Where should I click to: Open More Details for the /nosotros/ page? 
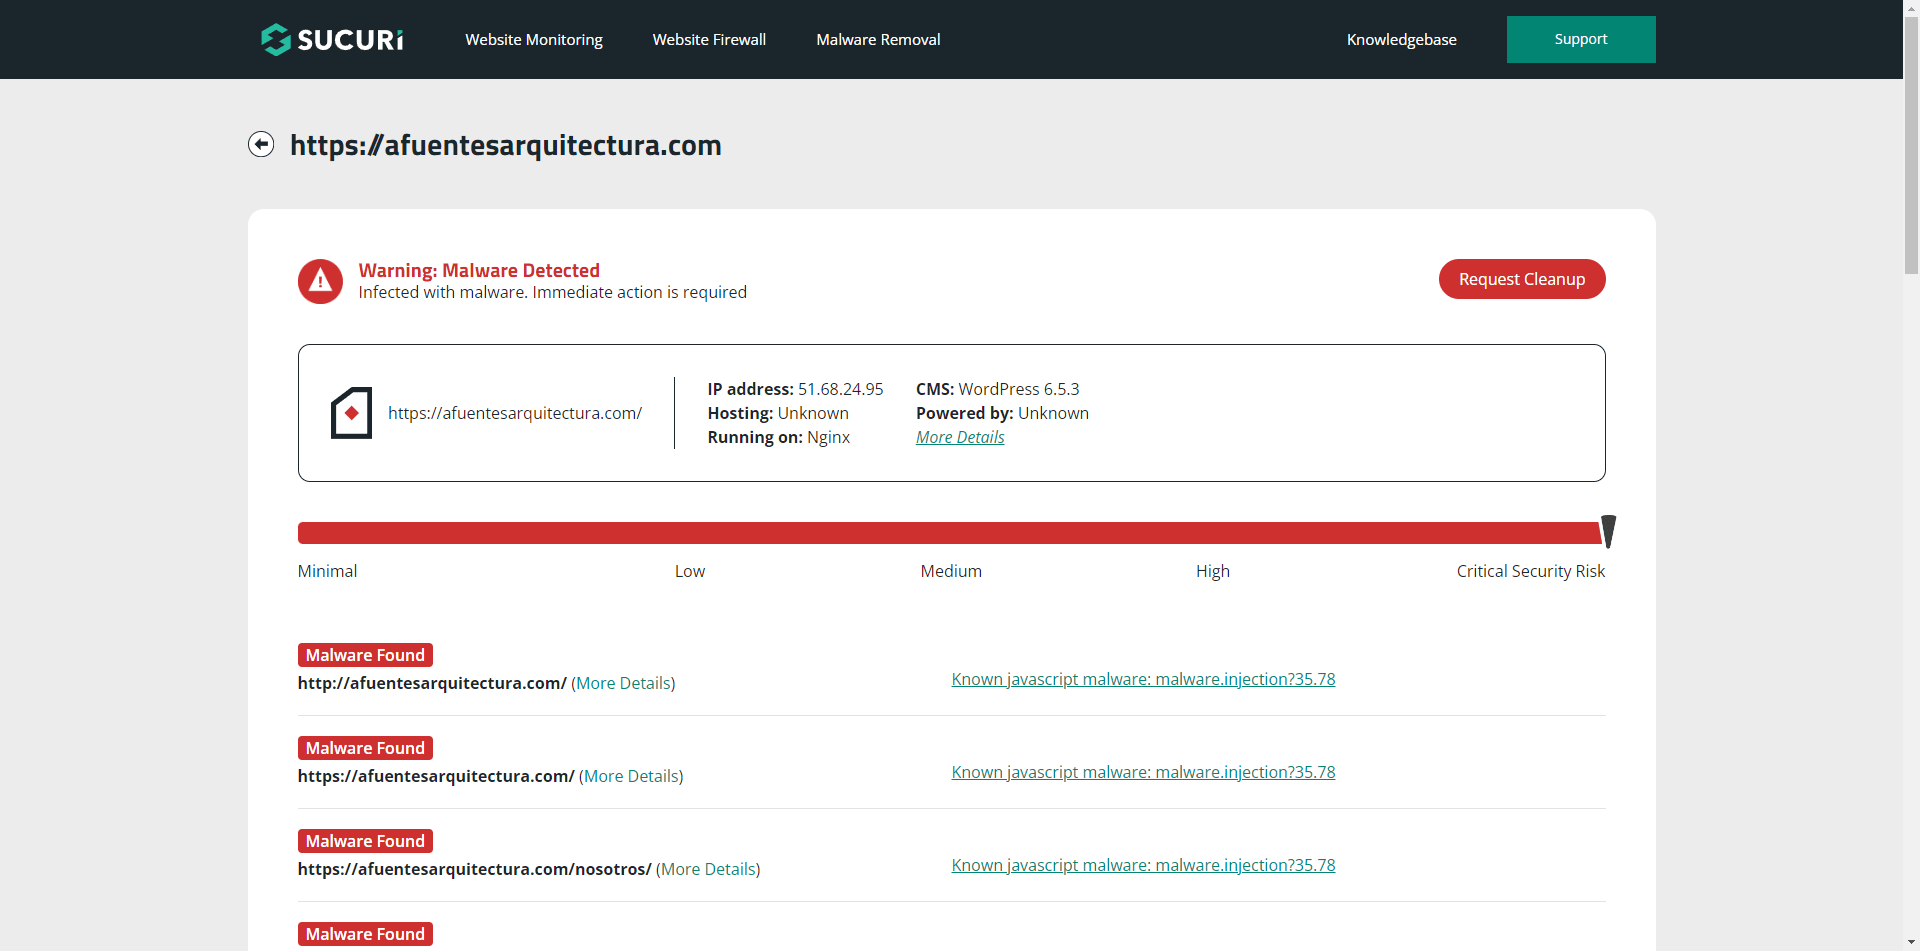coord(708,869)
